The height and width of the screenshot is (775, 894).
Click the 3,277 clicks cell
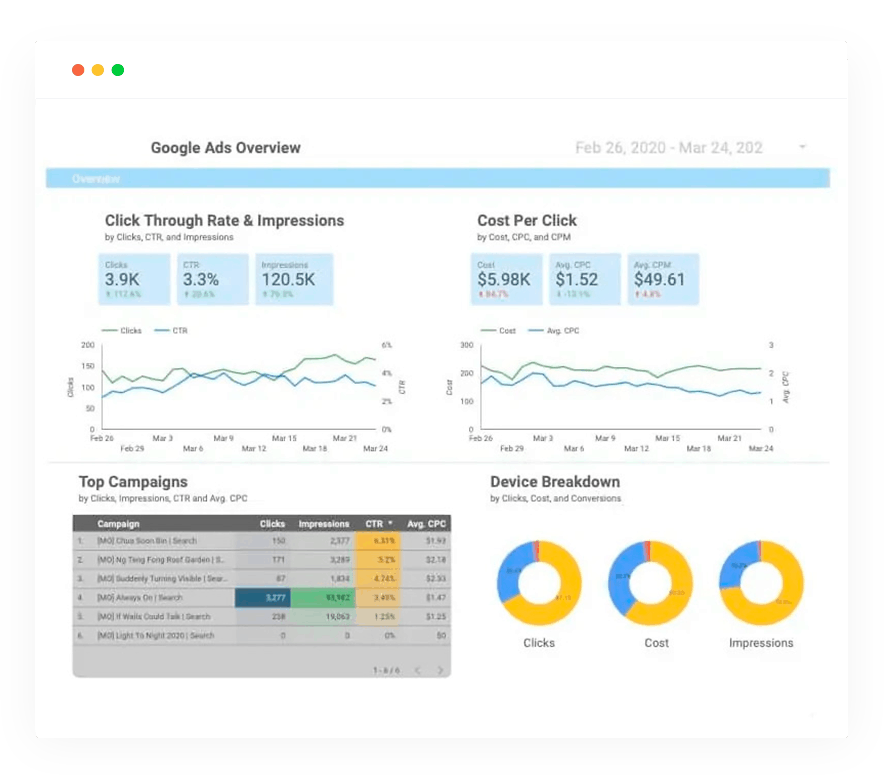263,598
